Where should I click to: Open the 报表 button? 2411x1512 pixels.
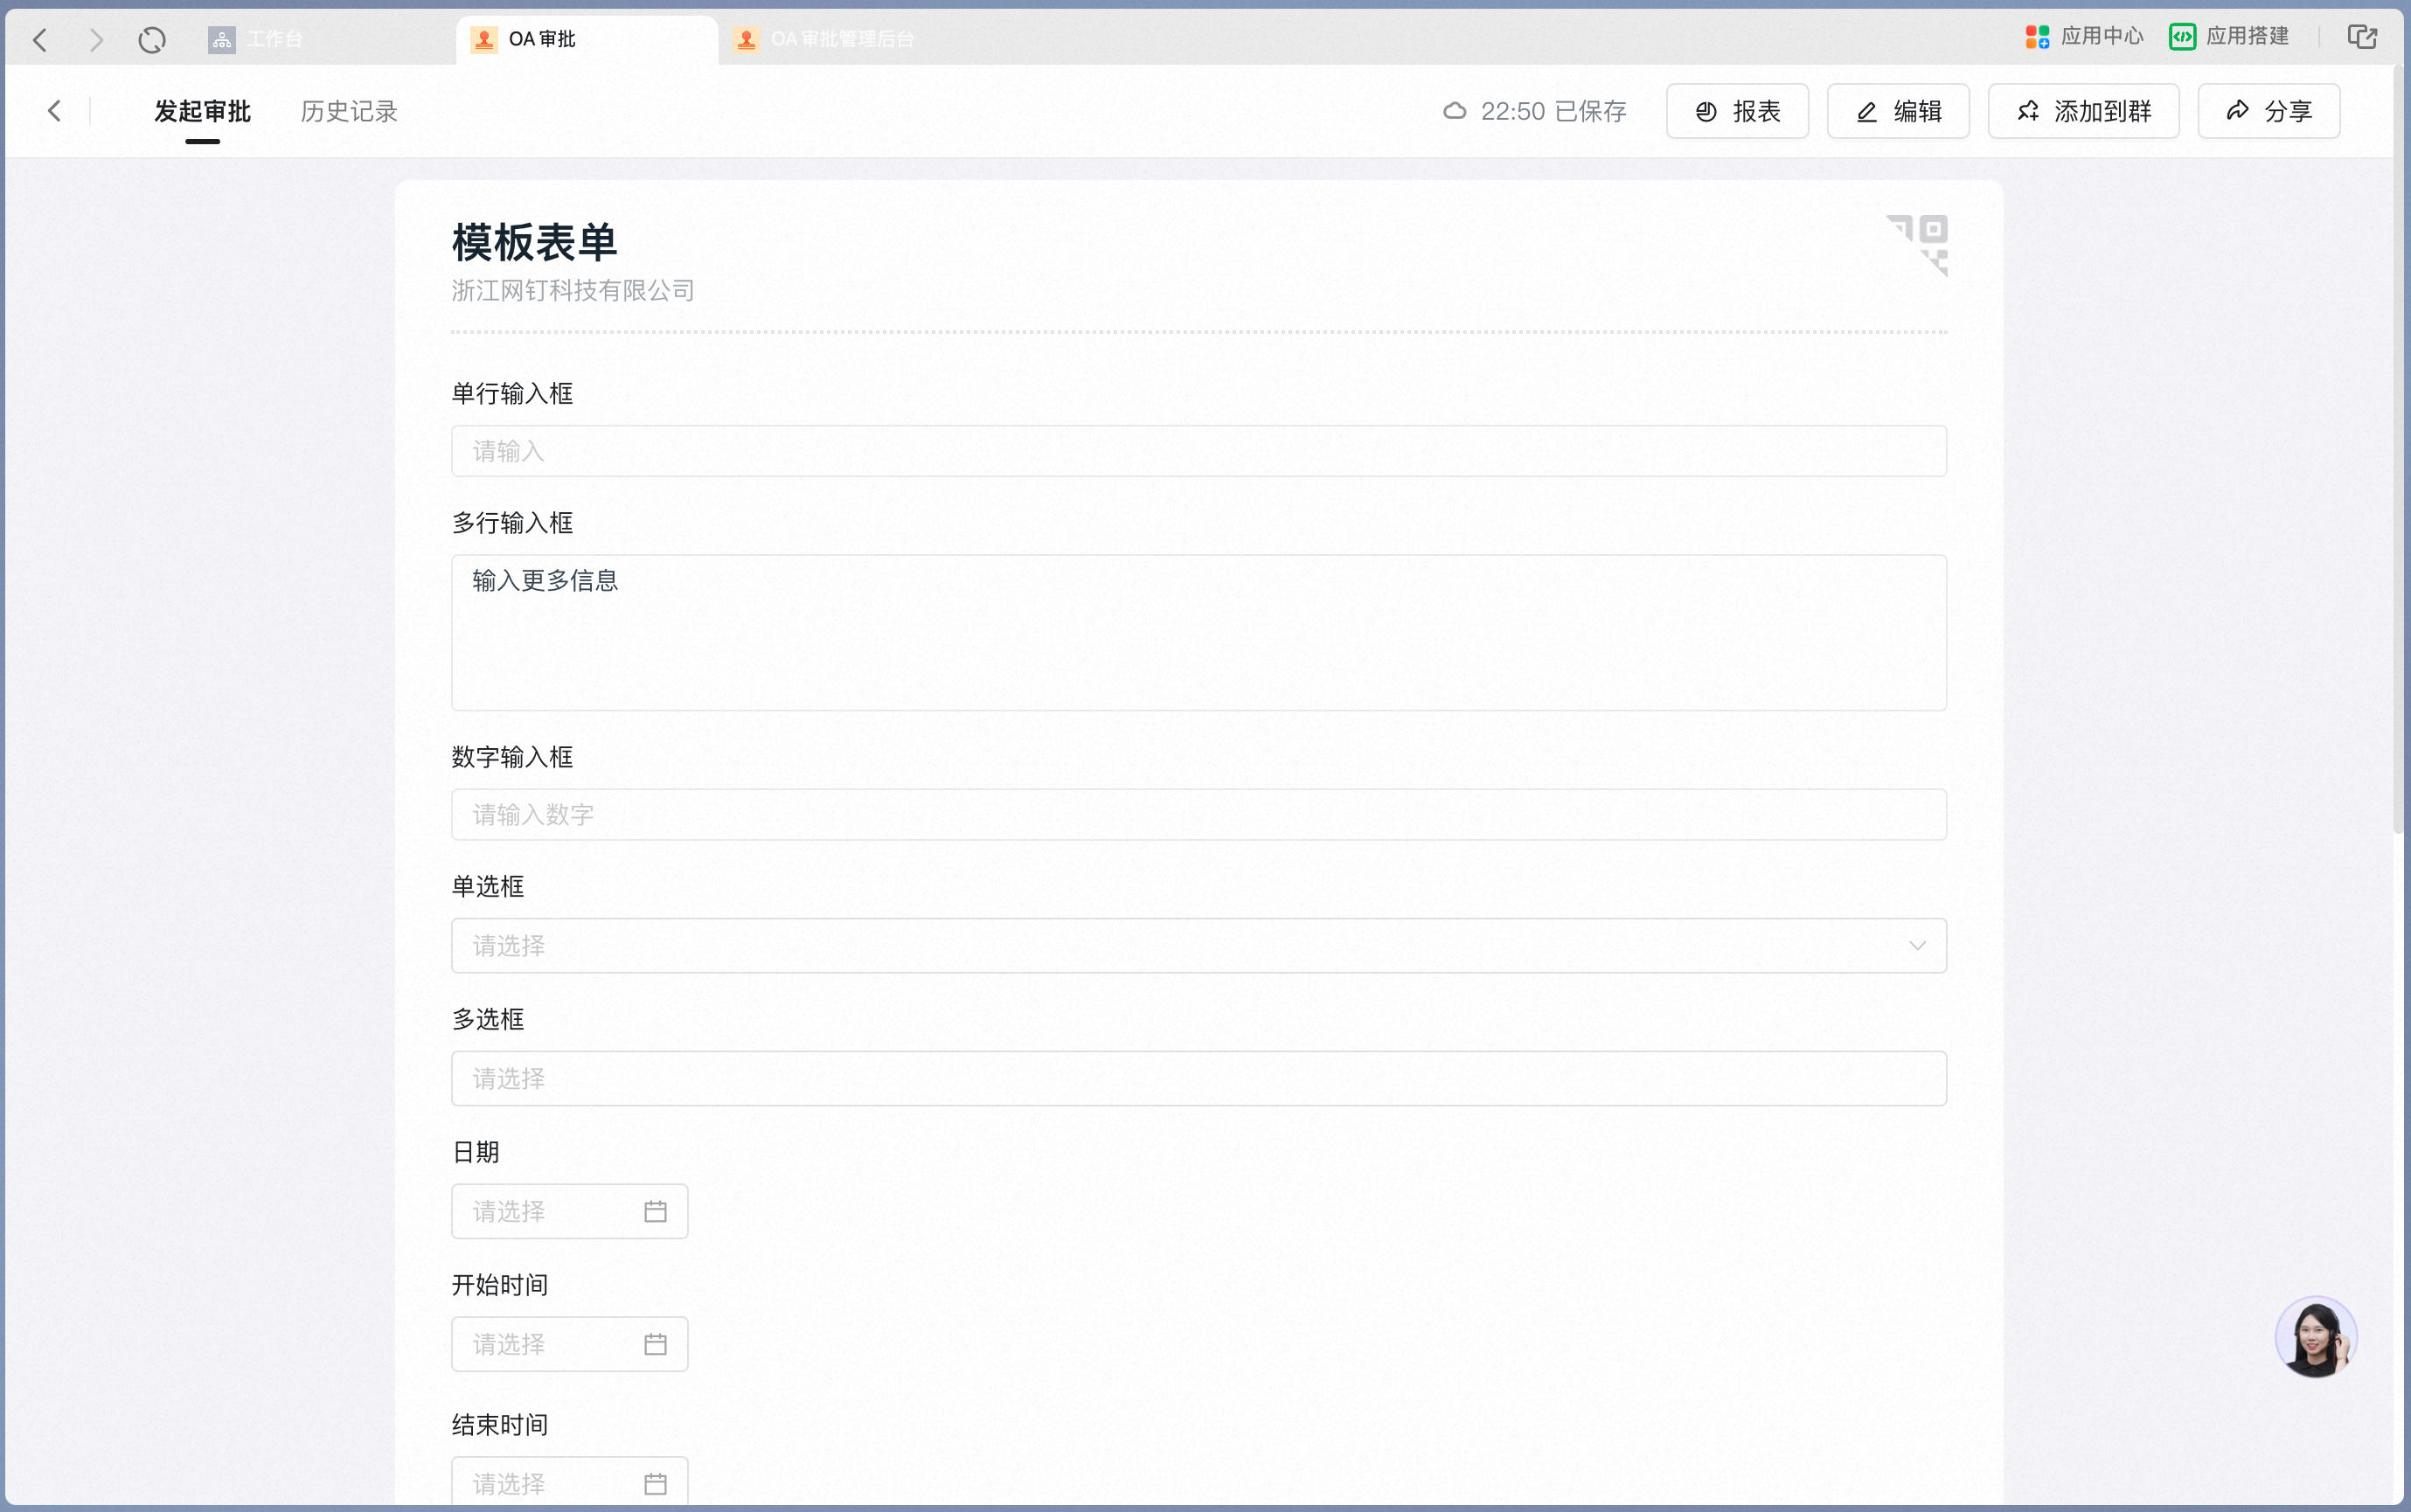(x=1737, y=111)
